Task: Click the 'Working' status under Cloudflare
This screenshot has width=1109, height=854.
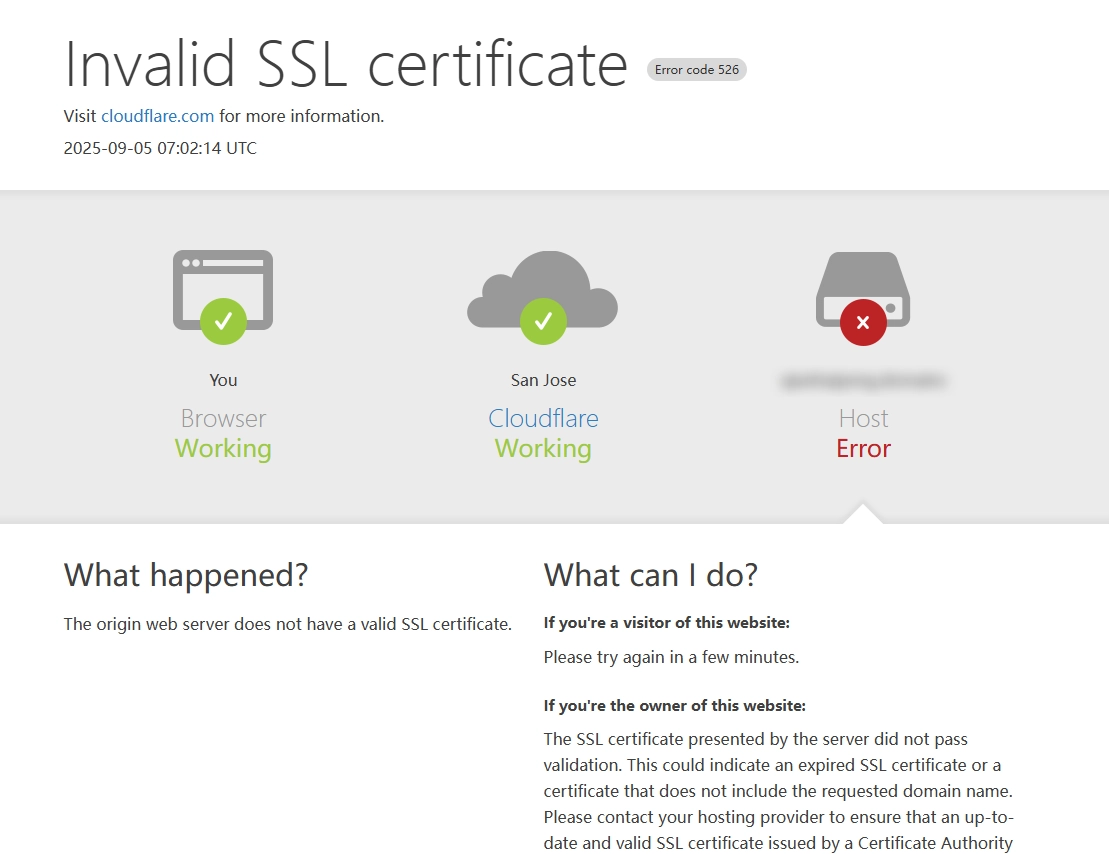Action: 543,448
